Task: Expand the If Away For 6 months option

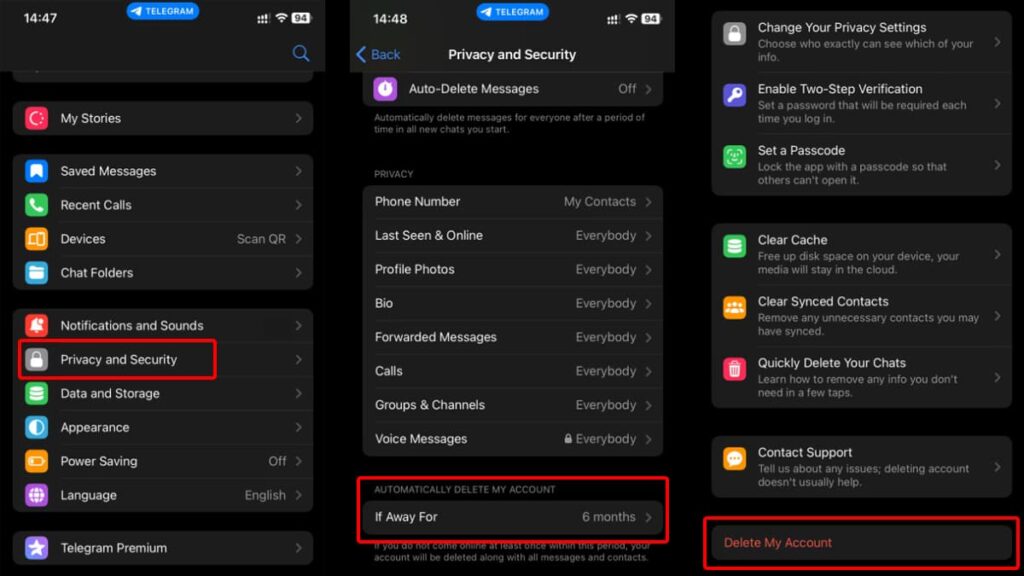Action: (x=512, y=517)
